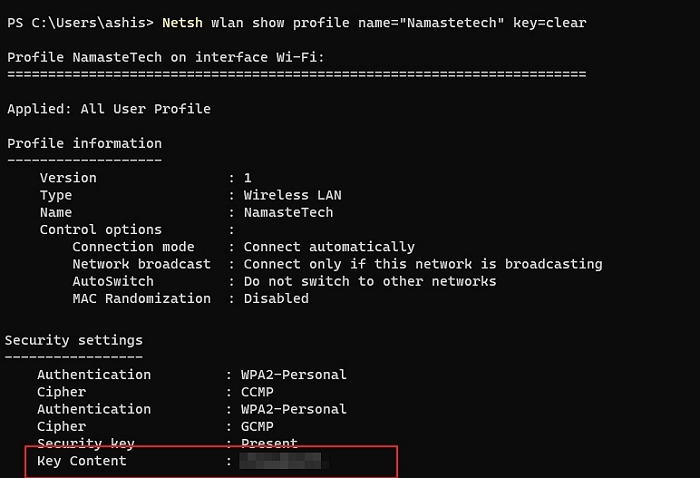The height and width of the screenshot is (478, 700).
Task: Click the NamasteTech value beside Name
Action: (288, 212)
